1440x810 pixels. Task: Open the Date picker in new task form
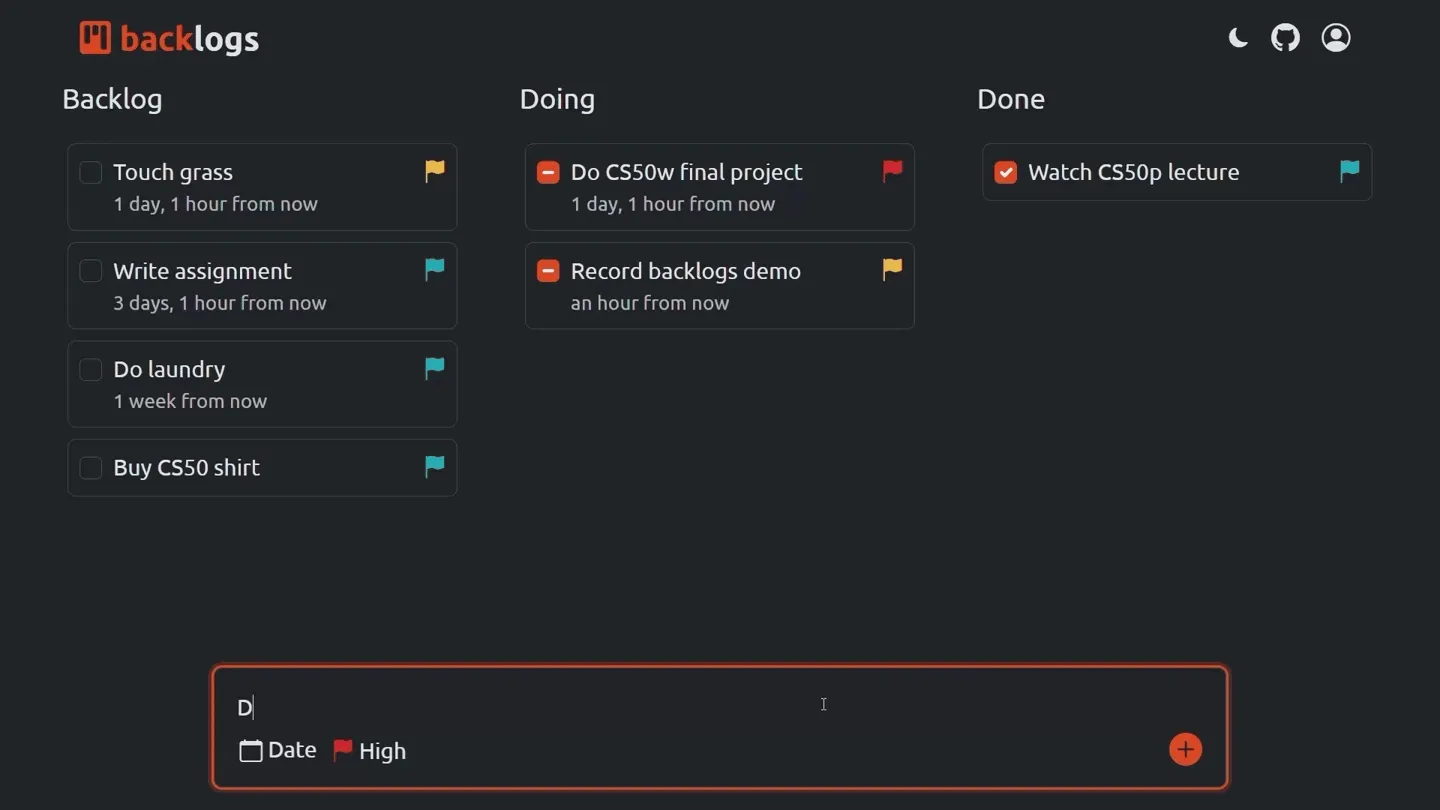tap(278, 750)
